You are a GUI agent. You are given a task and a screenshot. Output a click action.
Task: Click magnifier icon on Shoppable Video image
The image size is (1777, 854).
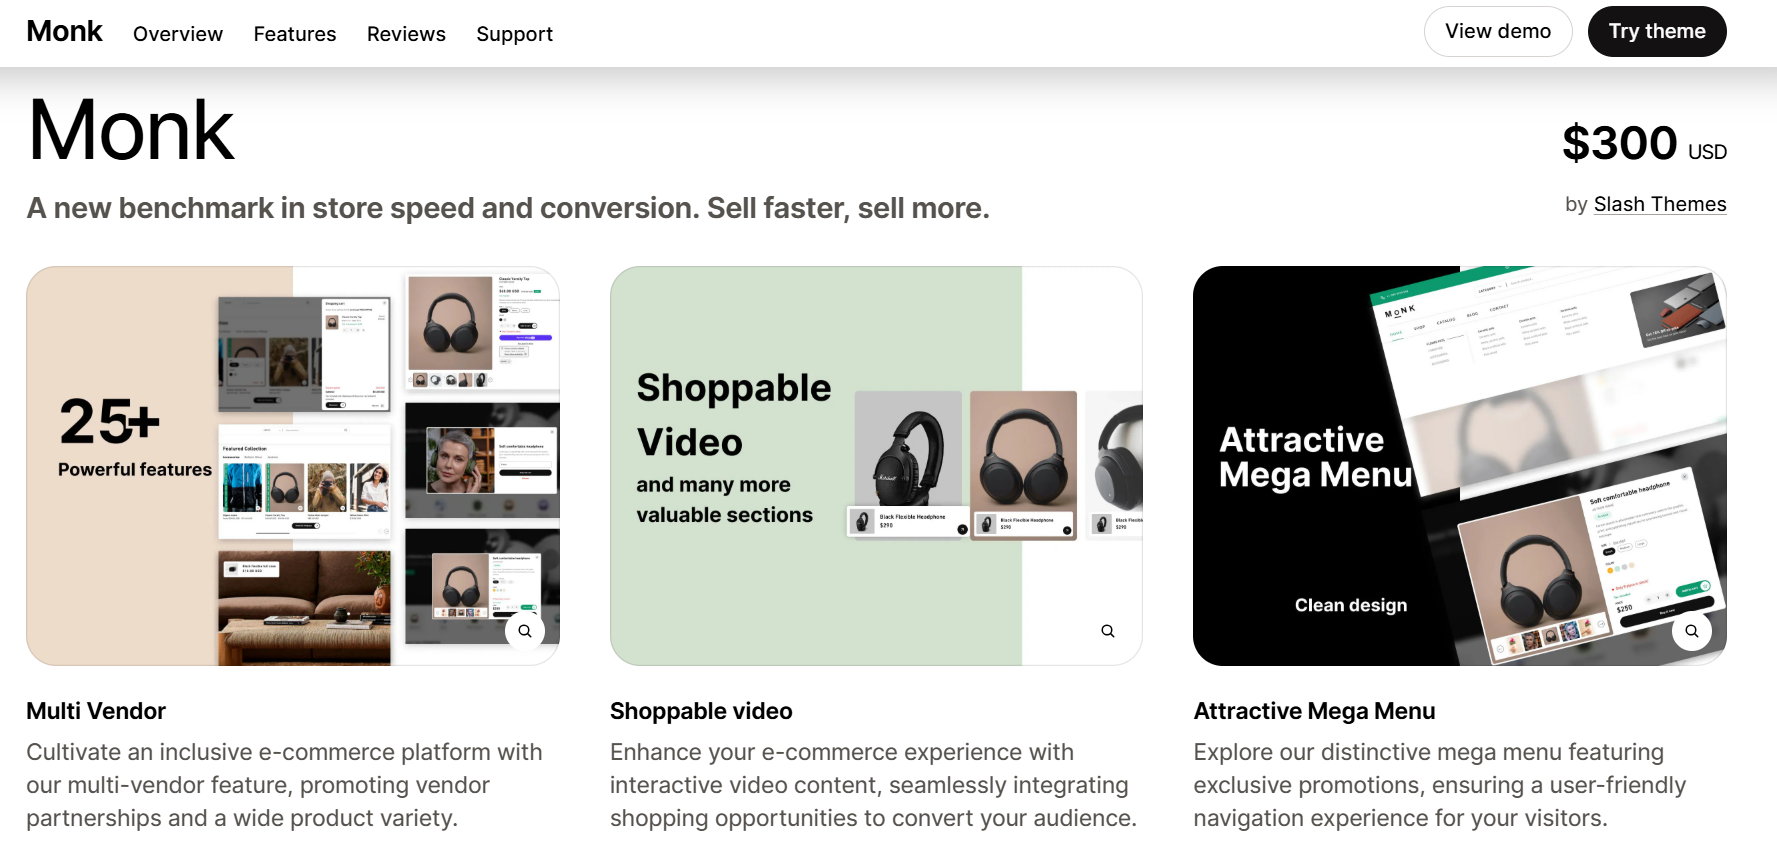point(1108,631)
